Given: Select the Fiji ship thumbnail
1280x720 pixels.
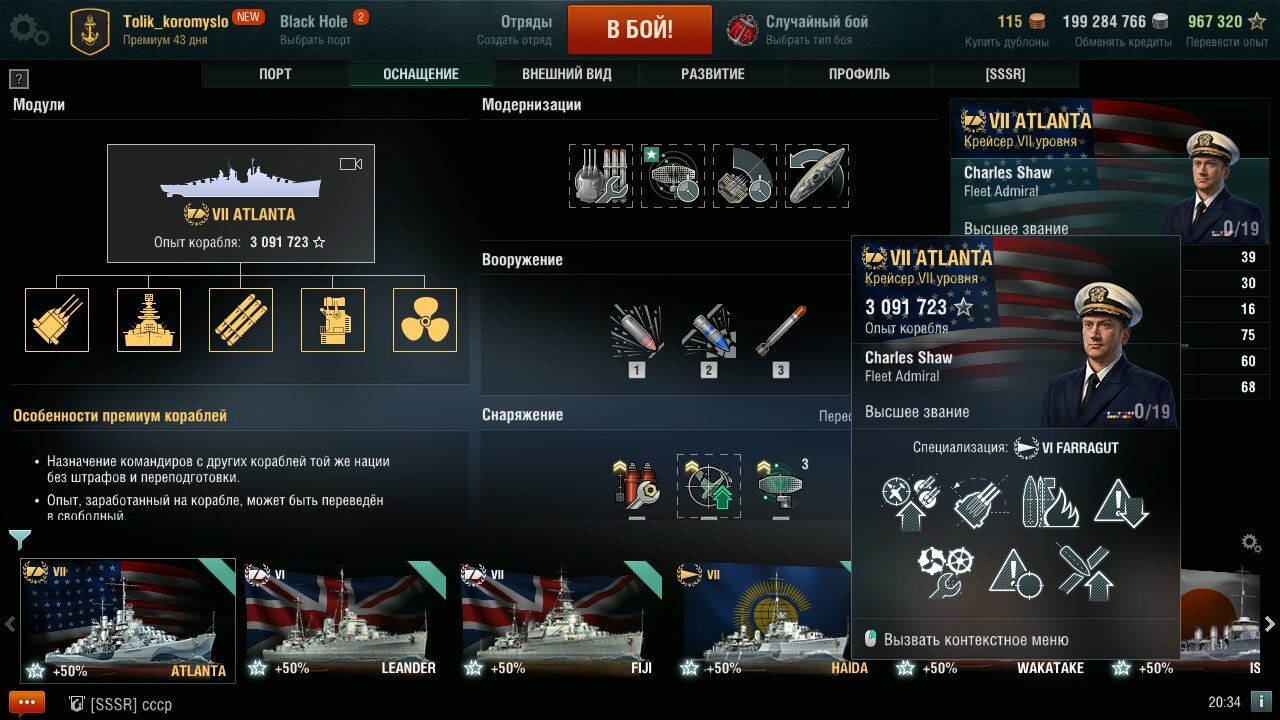Looking at the screenshot, I should pyautogui.click(x=561, y=620).
